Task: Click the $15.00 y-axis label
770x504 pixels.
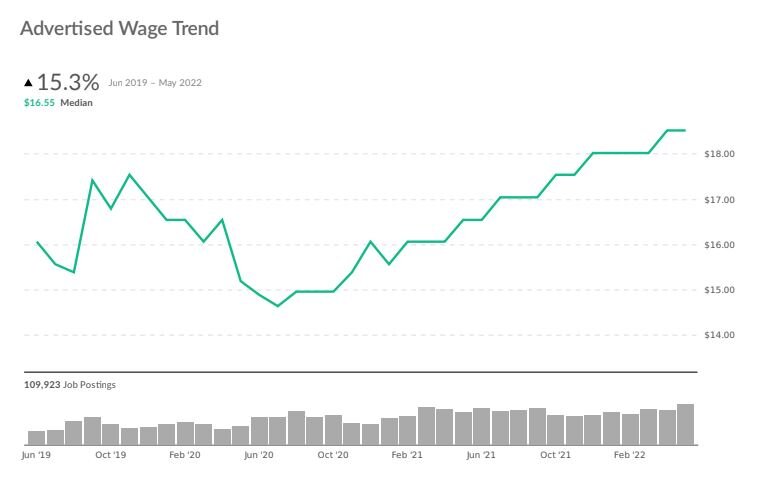Action: 721,290
